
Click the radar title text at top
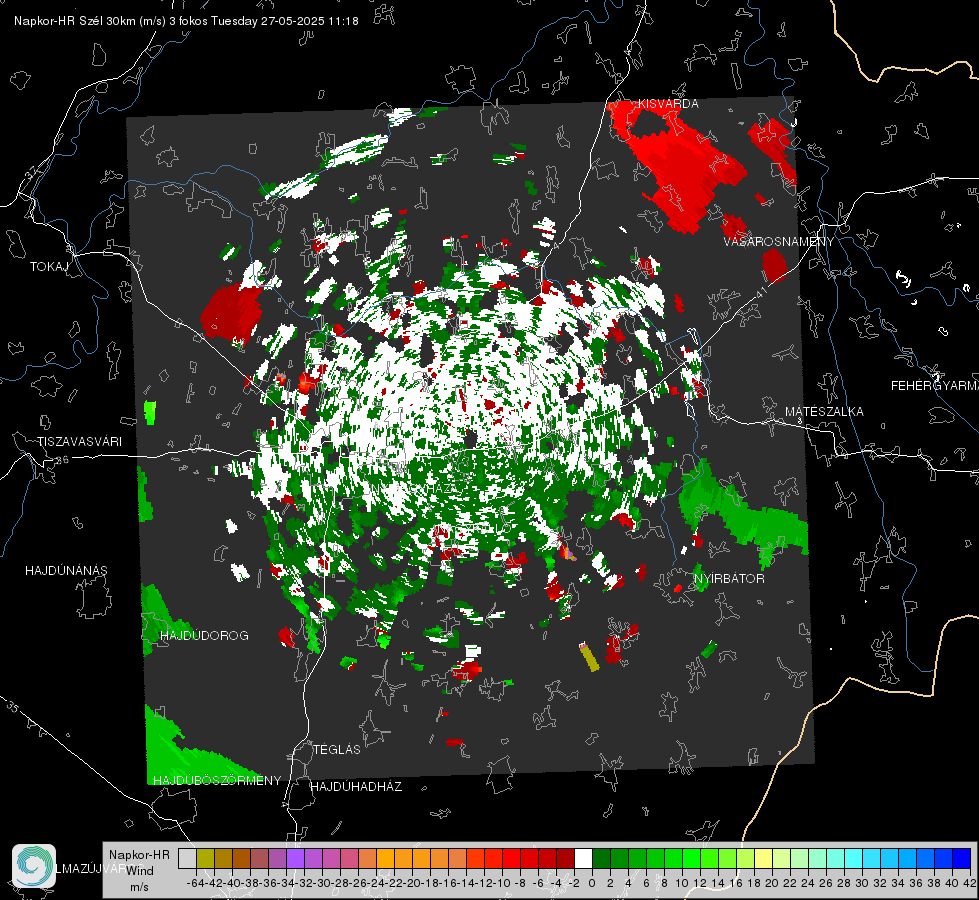click(186, 21)
